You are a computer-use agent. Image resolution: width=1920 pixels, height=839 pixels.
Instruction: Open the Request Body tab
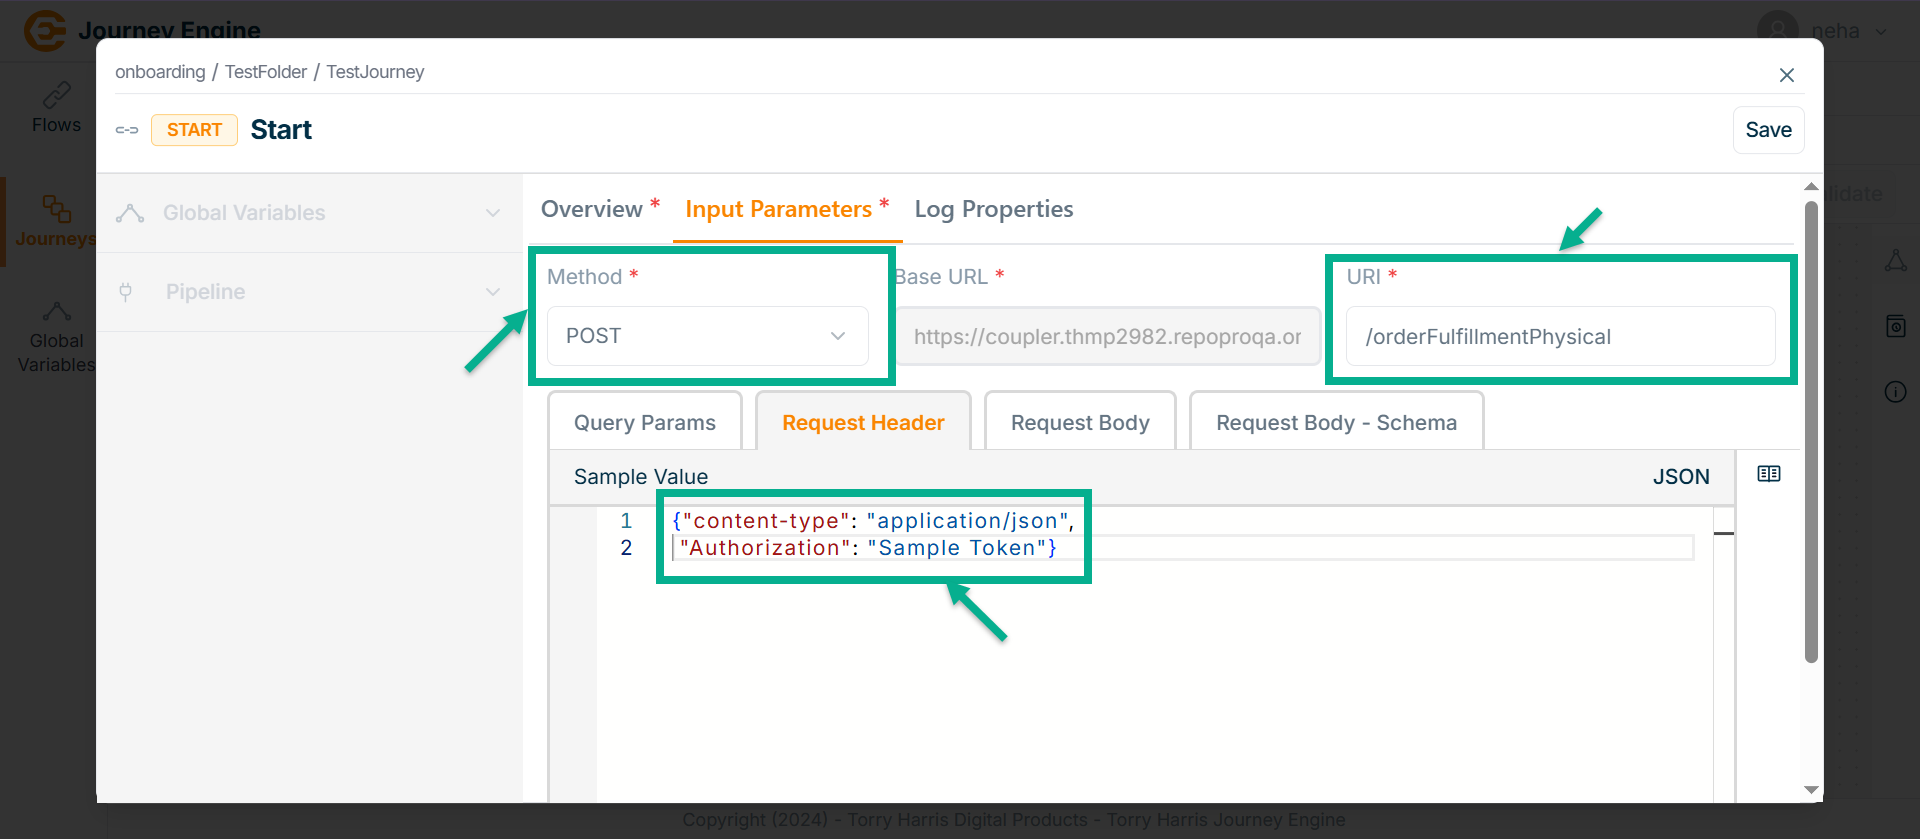[x=1080, y=423]
